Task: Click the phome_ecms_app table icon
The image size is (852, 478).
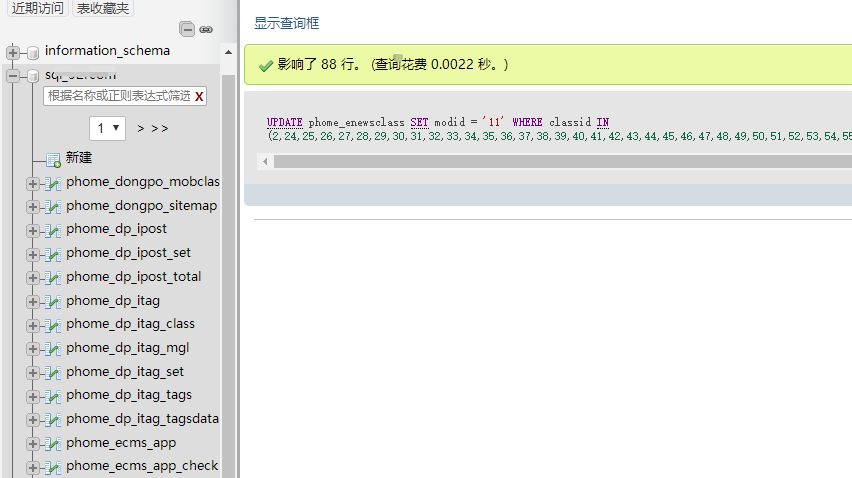Action: pos(53,444)
